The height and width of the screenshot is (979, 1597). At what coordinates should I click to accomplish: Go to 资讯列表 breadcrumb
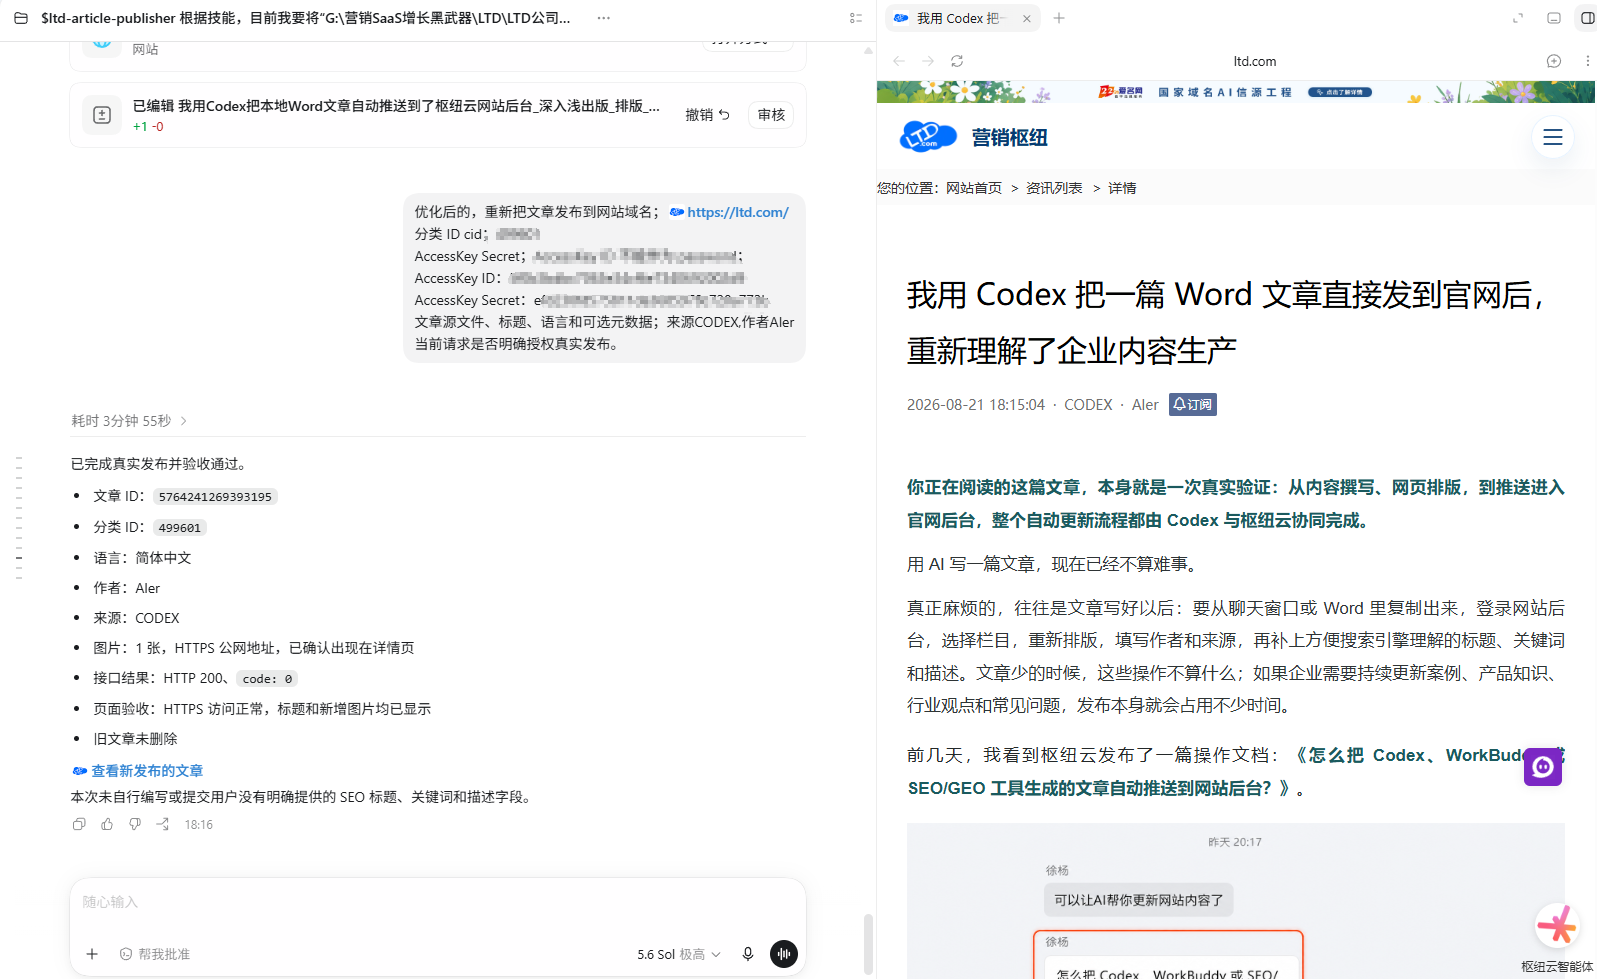pyautogui.click(x=1054, y=188)
